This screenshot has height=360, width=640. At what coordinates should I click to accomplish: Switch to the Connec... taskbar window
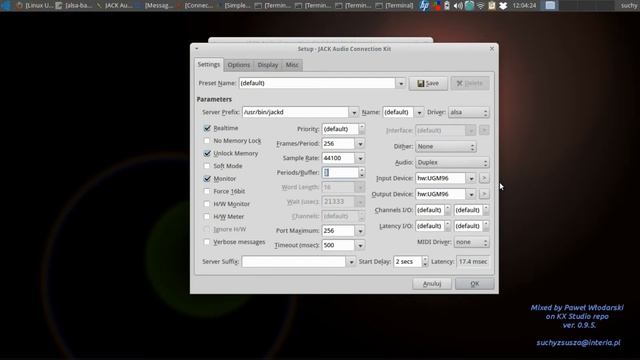pos(194,6)
